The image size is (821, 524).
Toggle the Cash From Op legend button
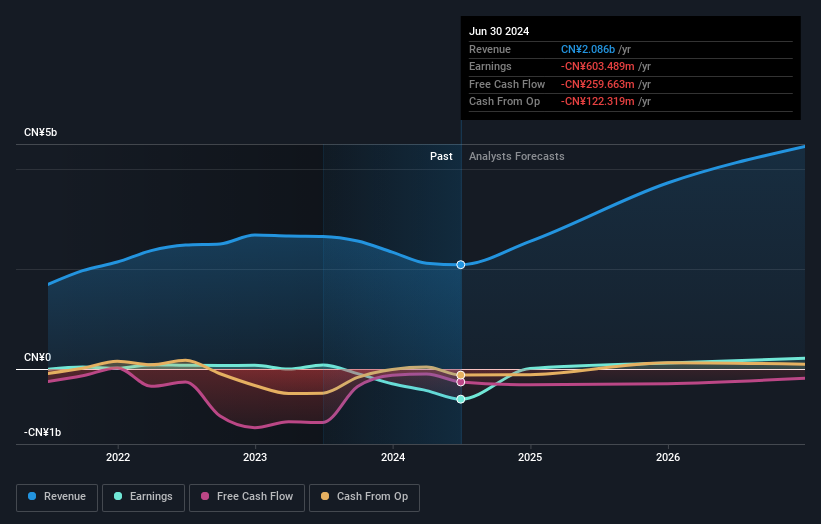(364, 497)
